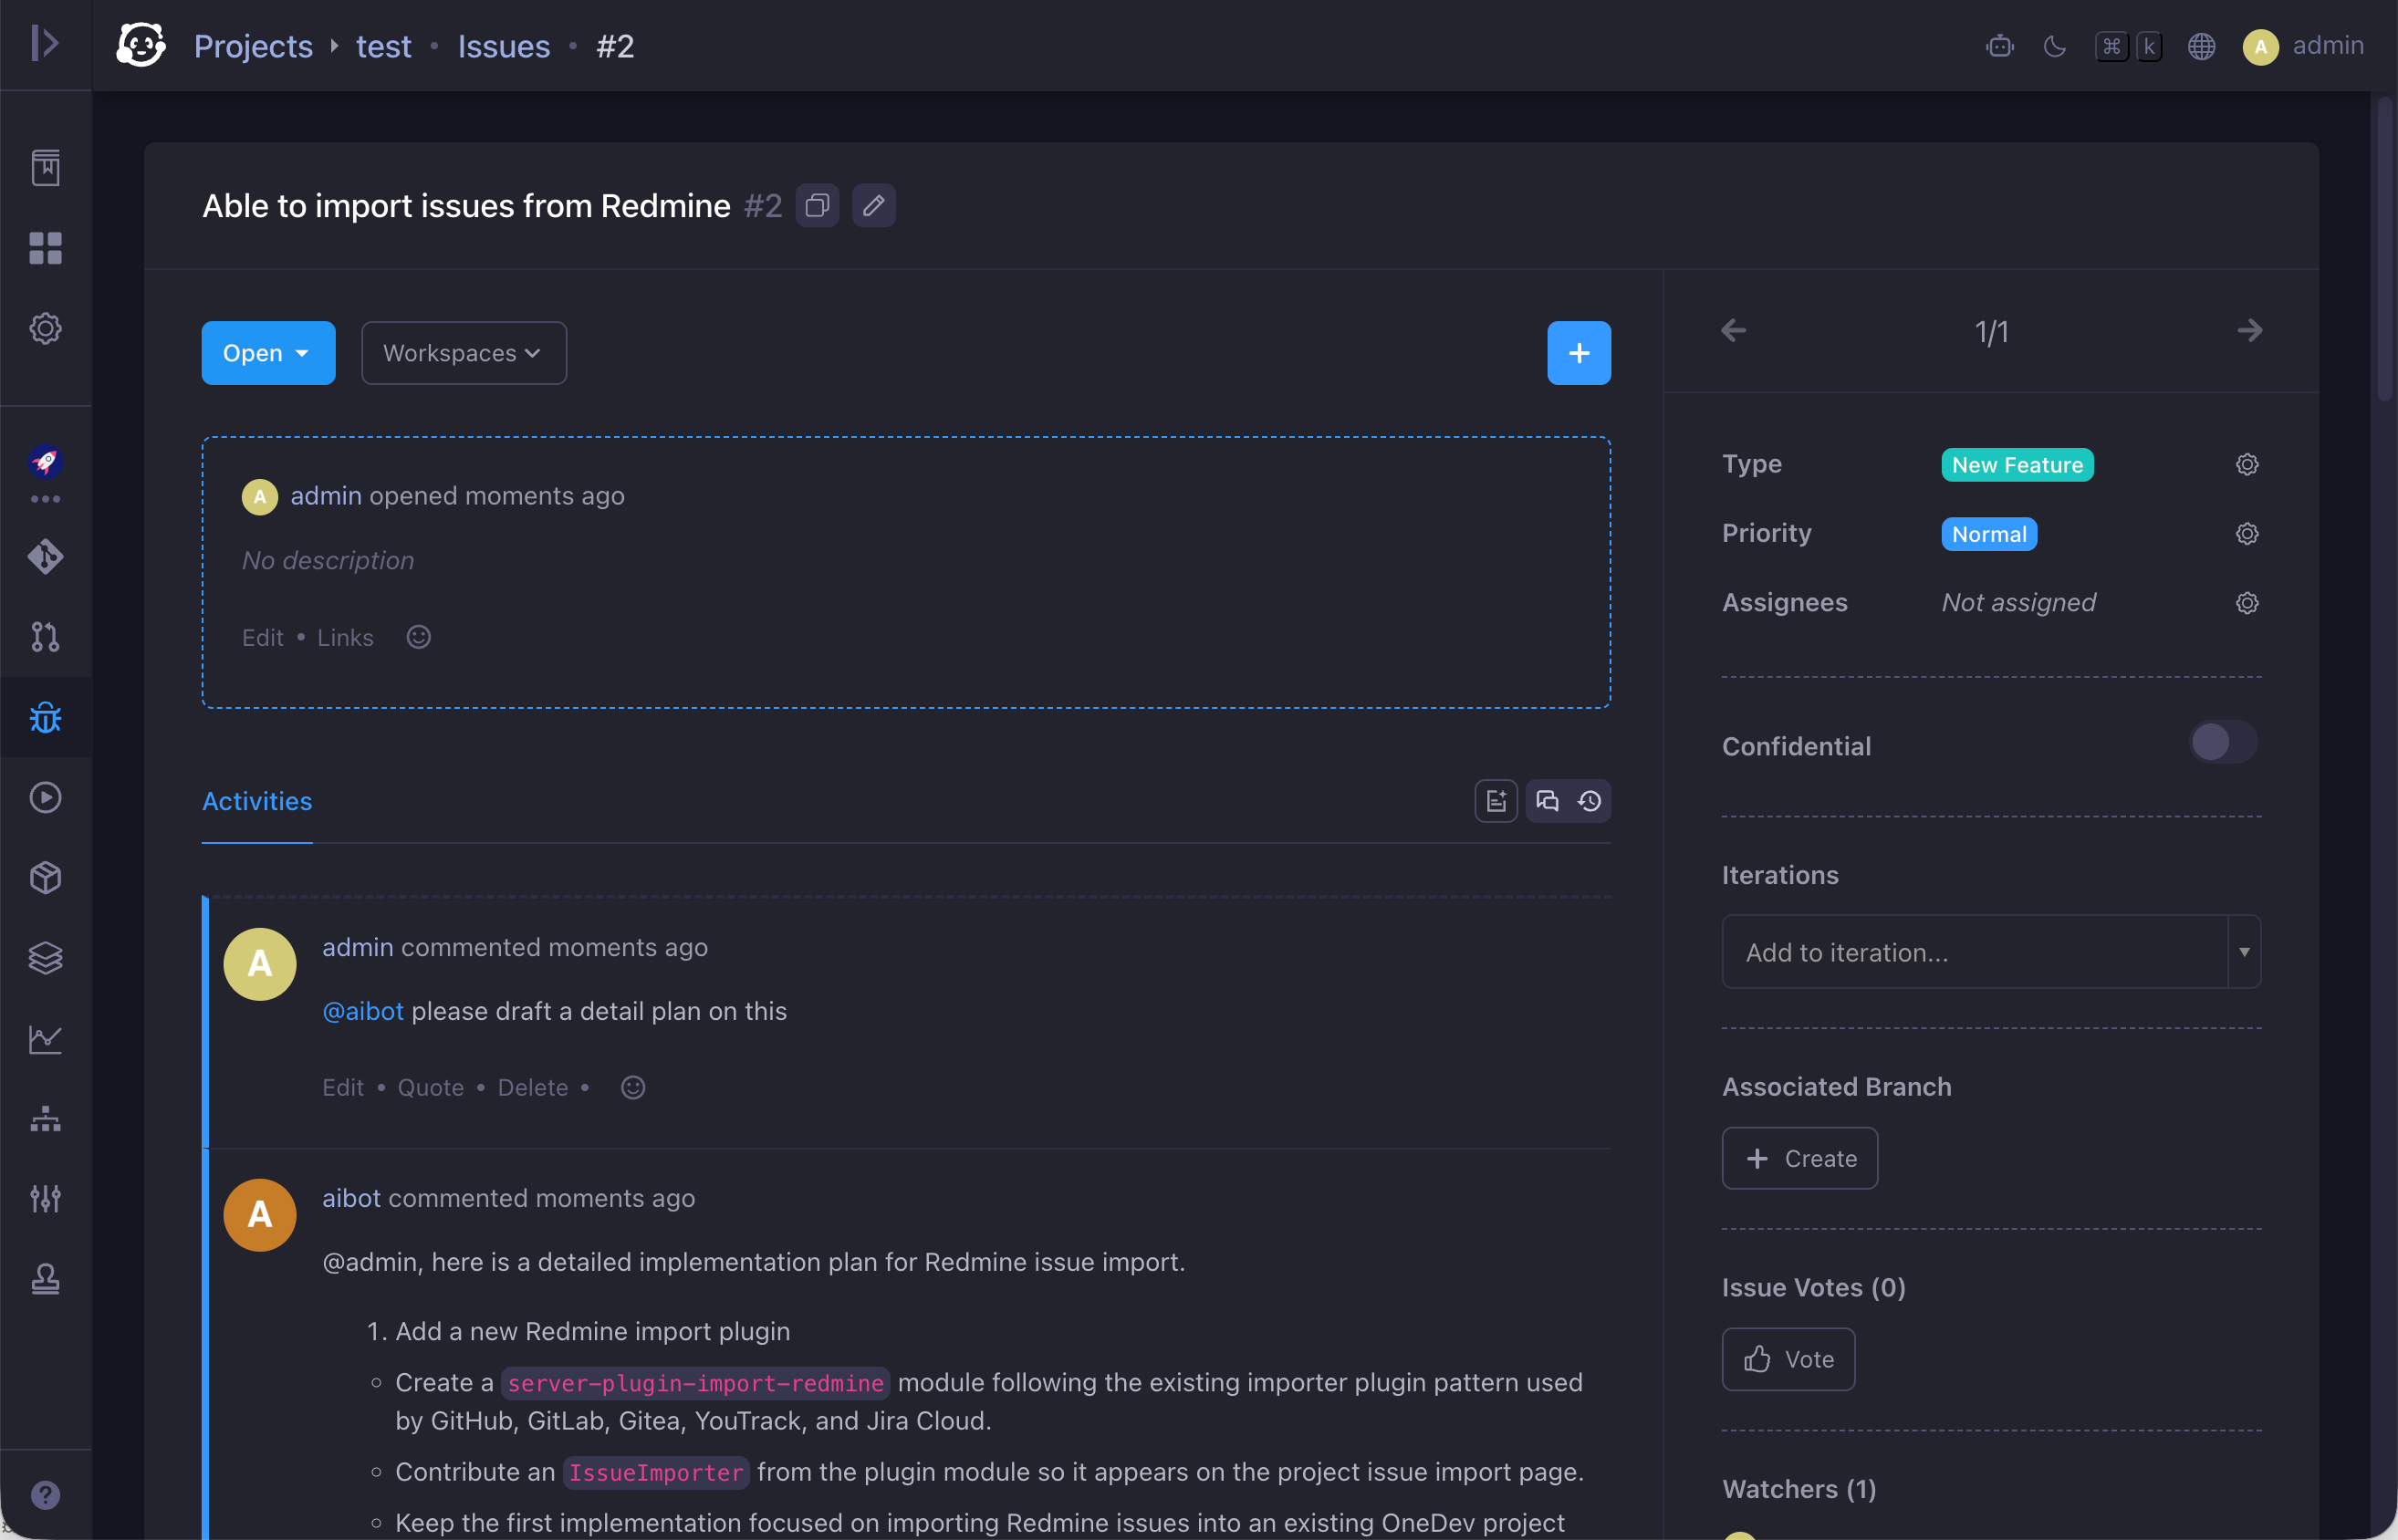This screenshot has height=1540, width=2398.
Task: Go to the Issues breadcrumb
Action: pyautogui.click(x=503, y=46)
